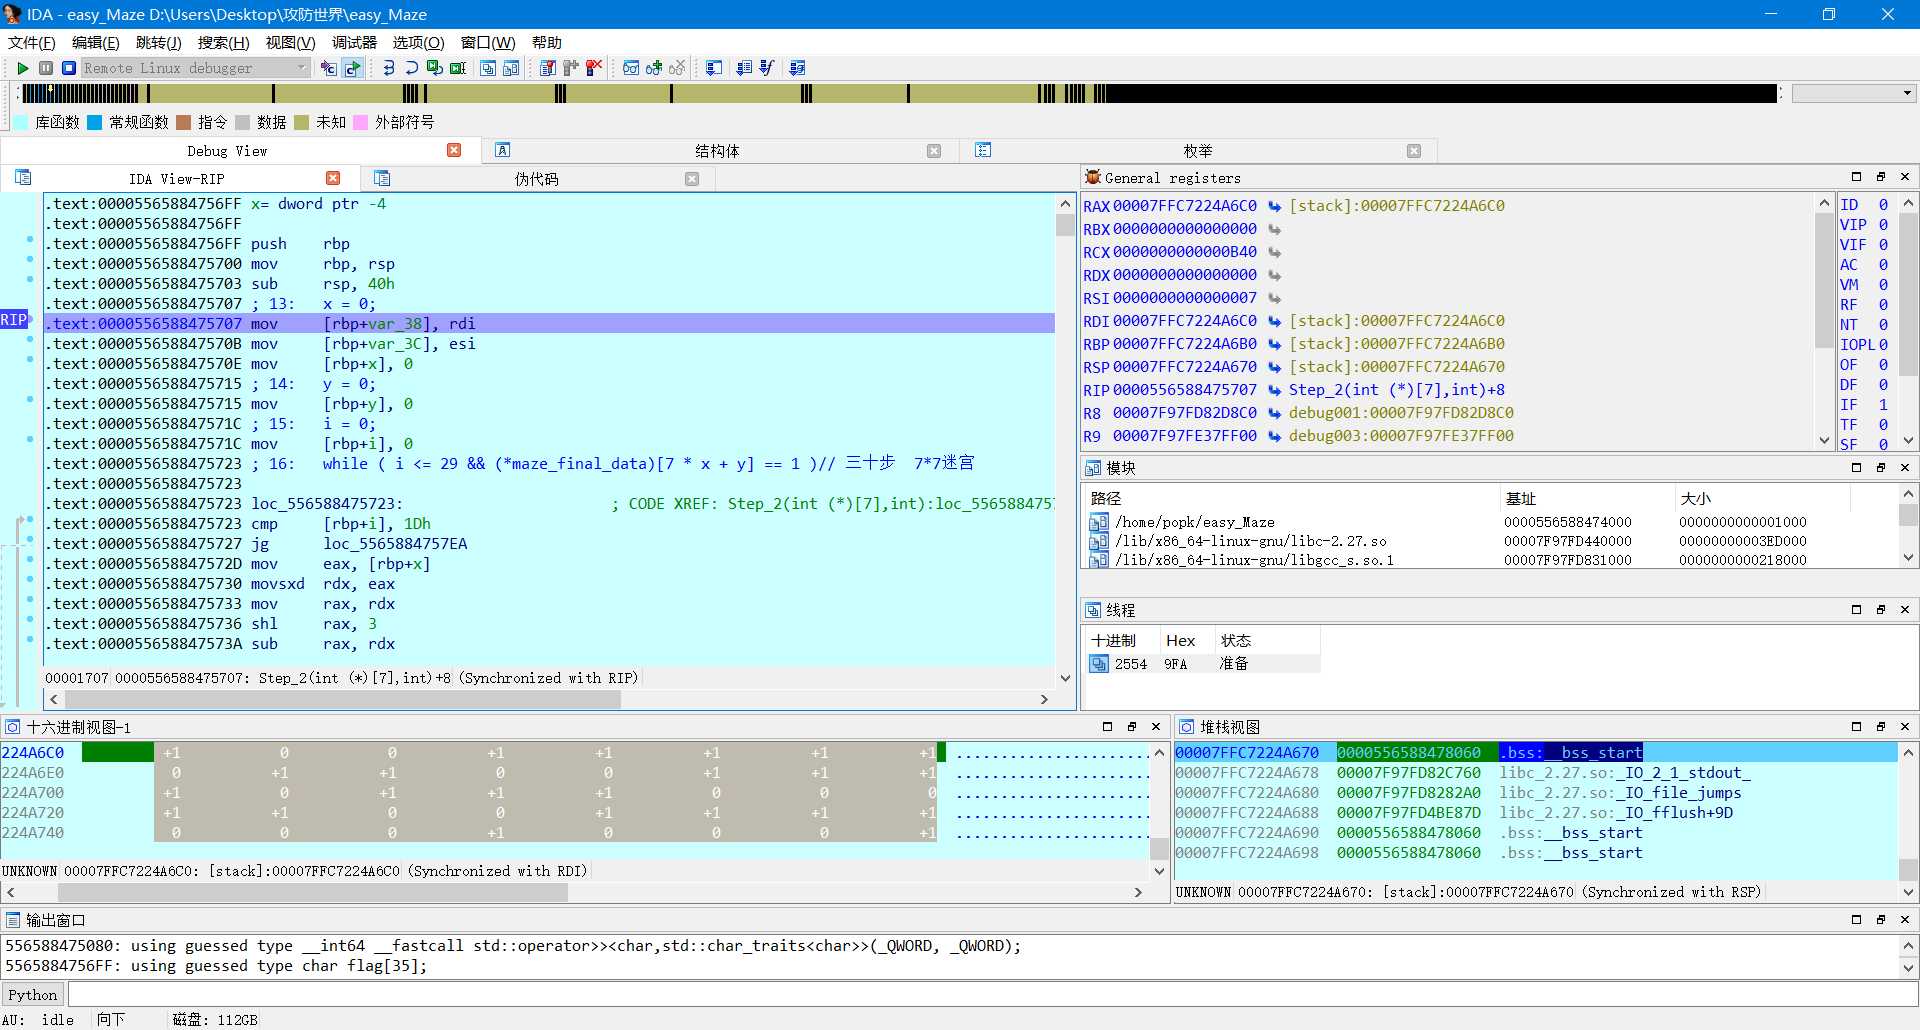Screen dimensions: 1920x1030
Task: Open the watch view glasses icon
Action: (631, 68)
